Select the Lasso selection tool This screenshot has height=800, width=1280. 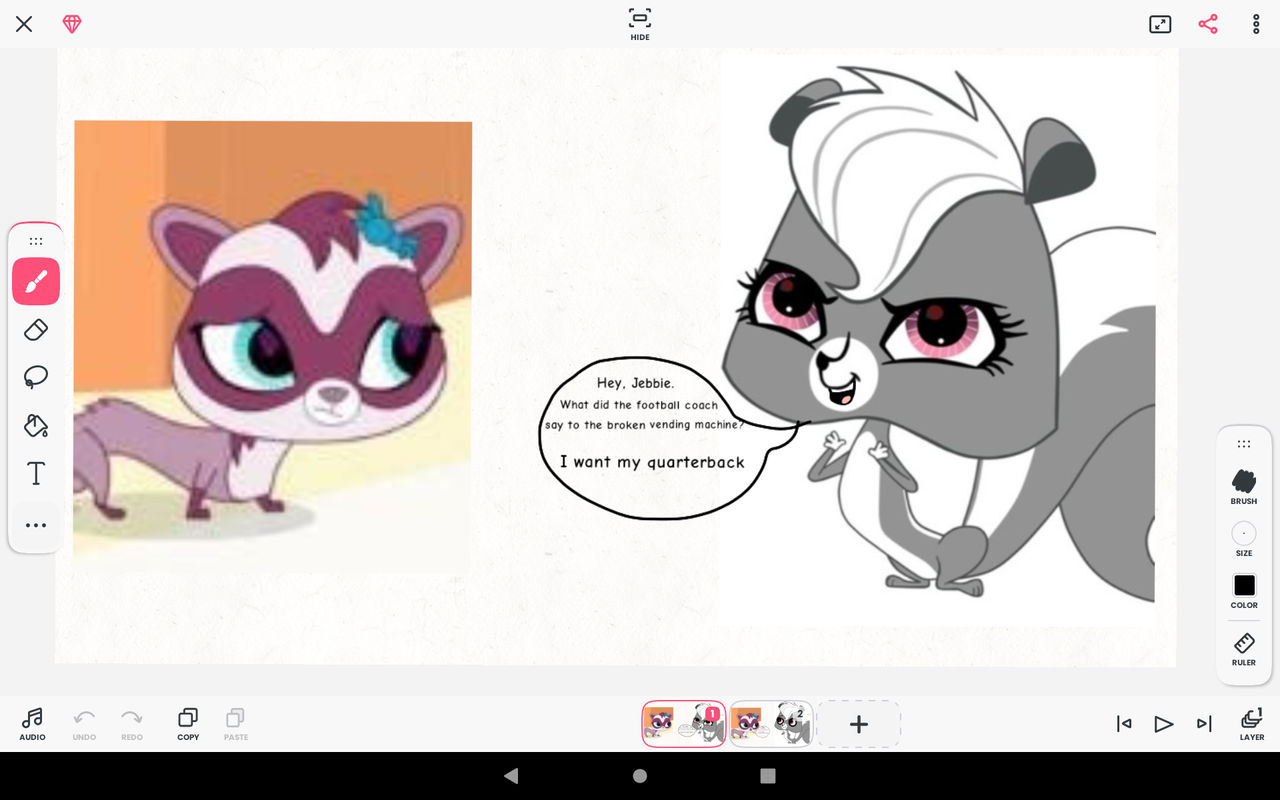pos(36,377)
